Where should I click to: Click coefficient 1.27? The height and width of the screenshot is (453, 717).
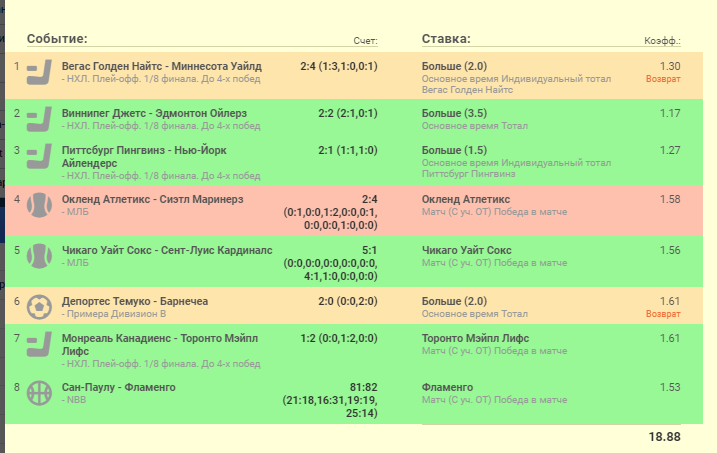click(670, 150)
